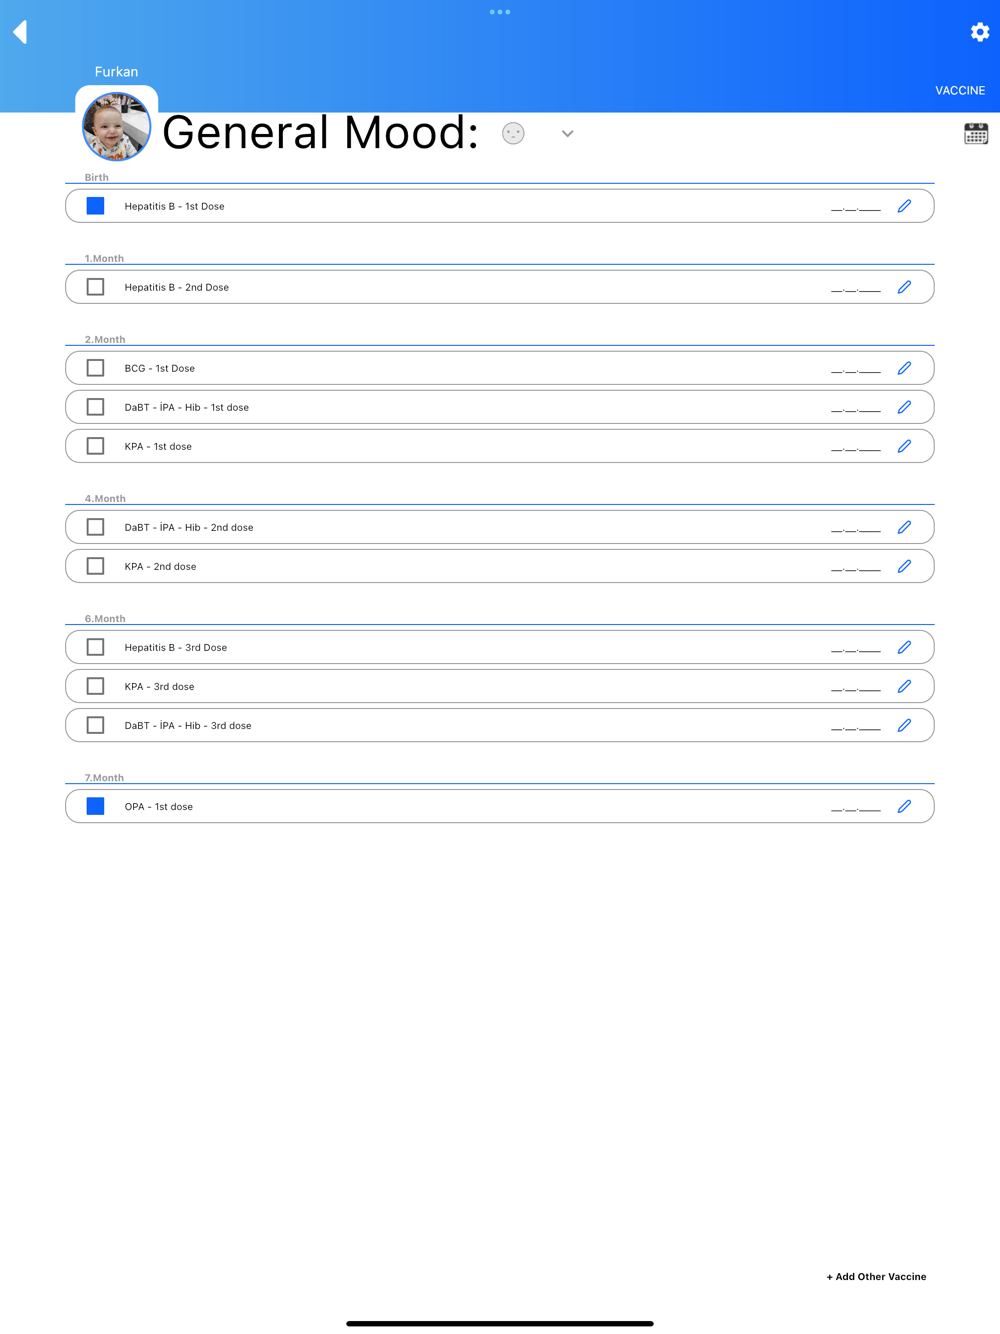The height and width of the screenshot is (1334, 1000).
Task: Tap Furkan's baby profile photo
Action: coord(116,127)
